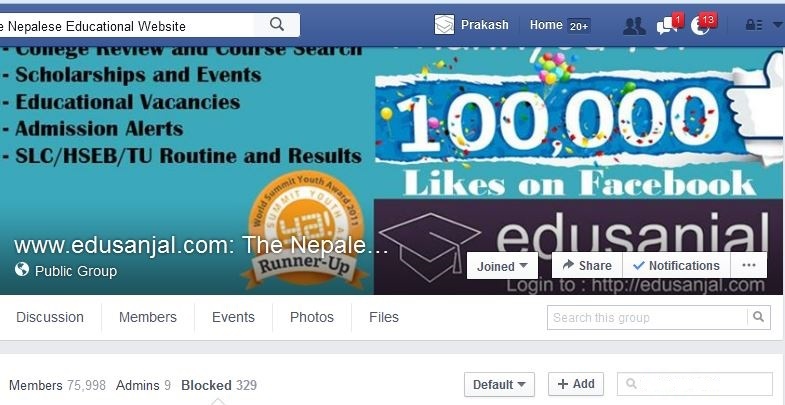Go to Home in the top bar
785x405 pixels.
tap(546, 25)
